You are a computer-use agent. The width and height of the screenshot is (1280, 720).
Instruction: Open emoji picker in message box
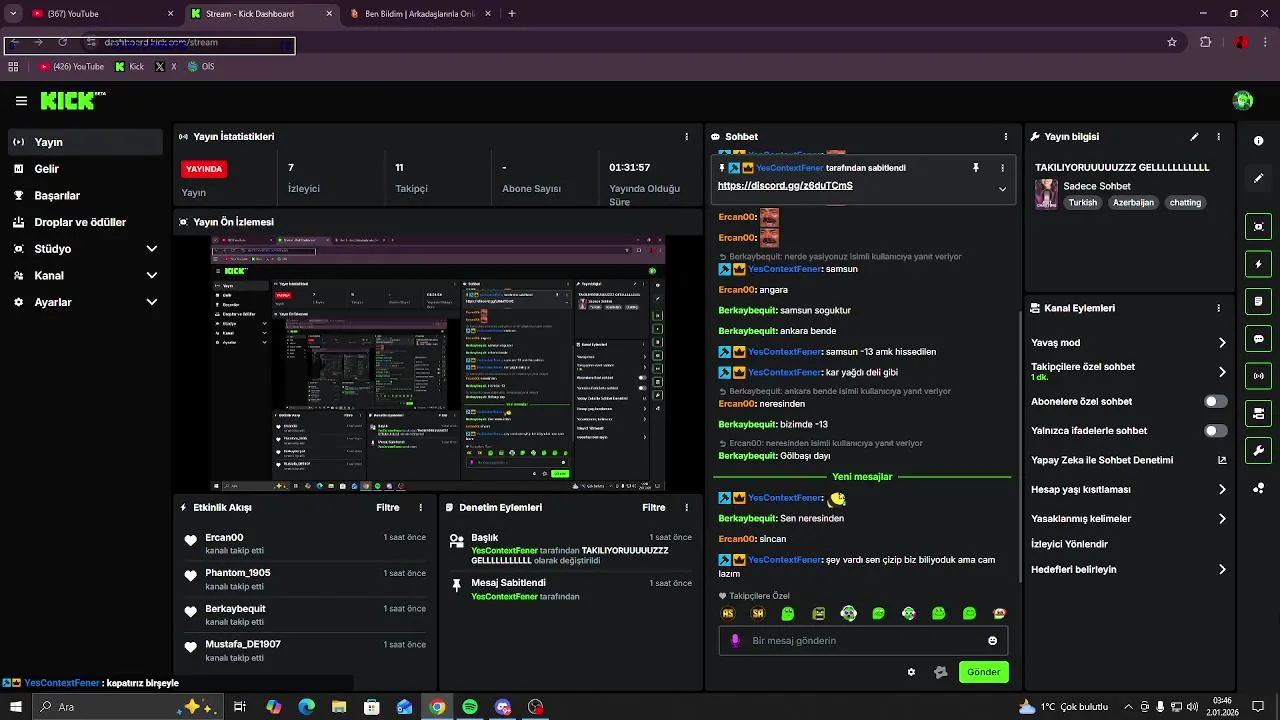pyautogui.click(x=992, y=641)
